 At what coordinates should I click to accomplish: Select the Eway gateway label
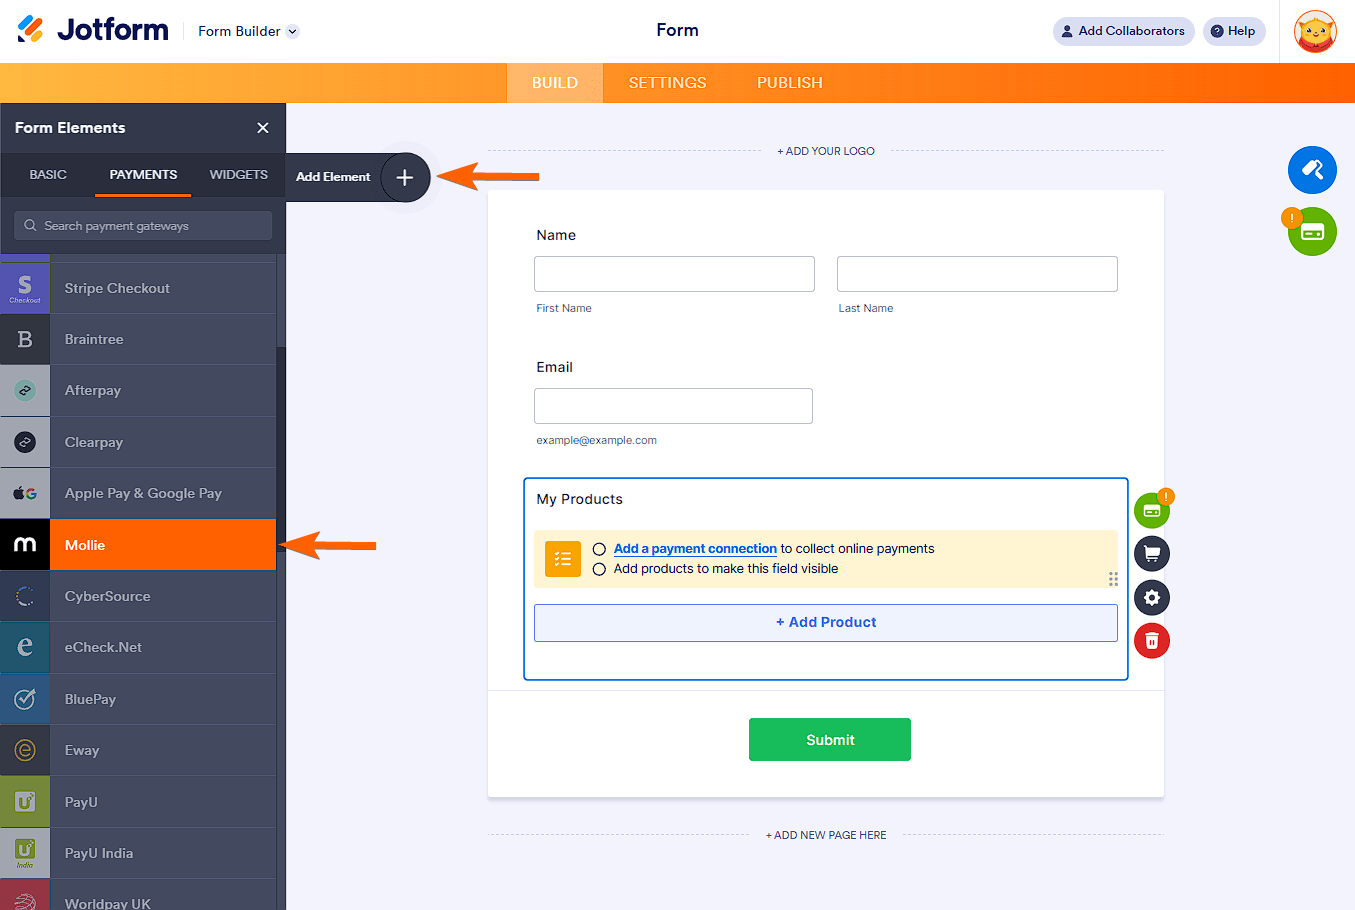[82, 751]
